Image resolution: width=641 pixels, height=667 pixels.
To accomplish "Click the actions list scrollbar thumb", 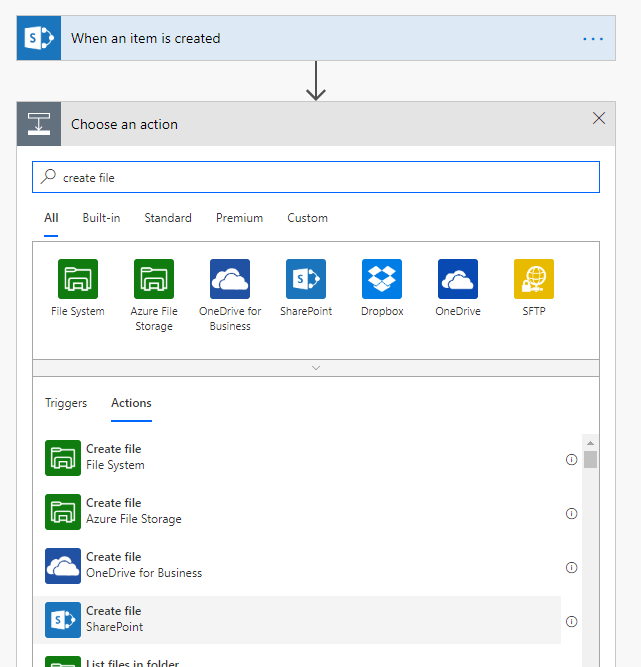I will 590,459.
